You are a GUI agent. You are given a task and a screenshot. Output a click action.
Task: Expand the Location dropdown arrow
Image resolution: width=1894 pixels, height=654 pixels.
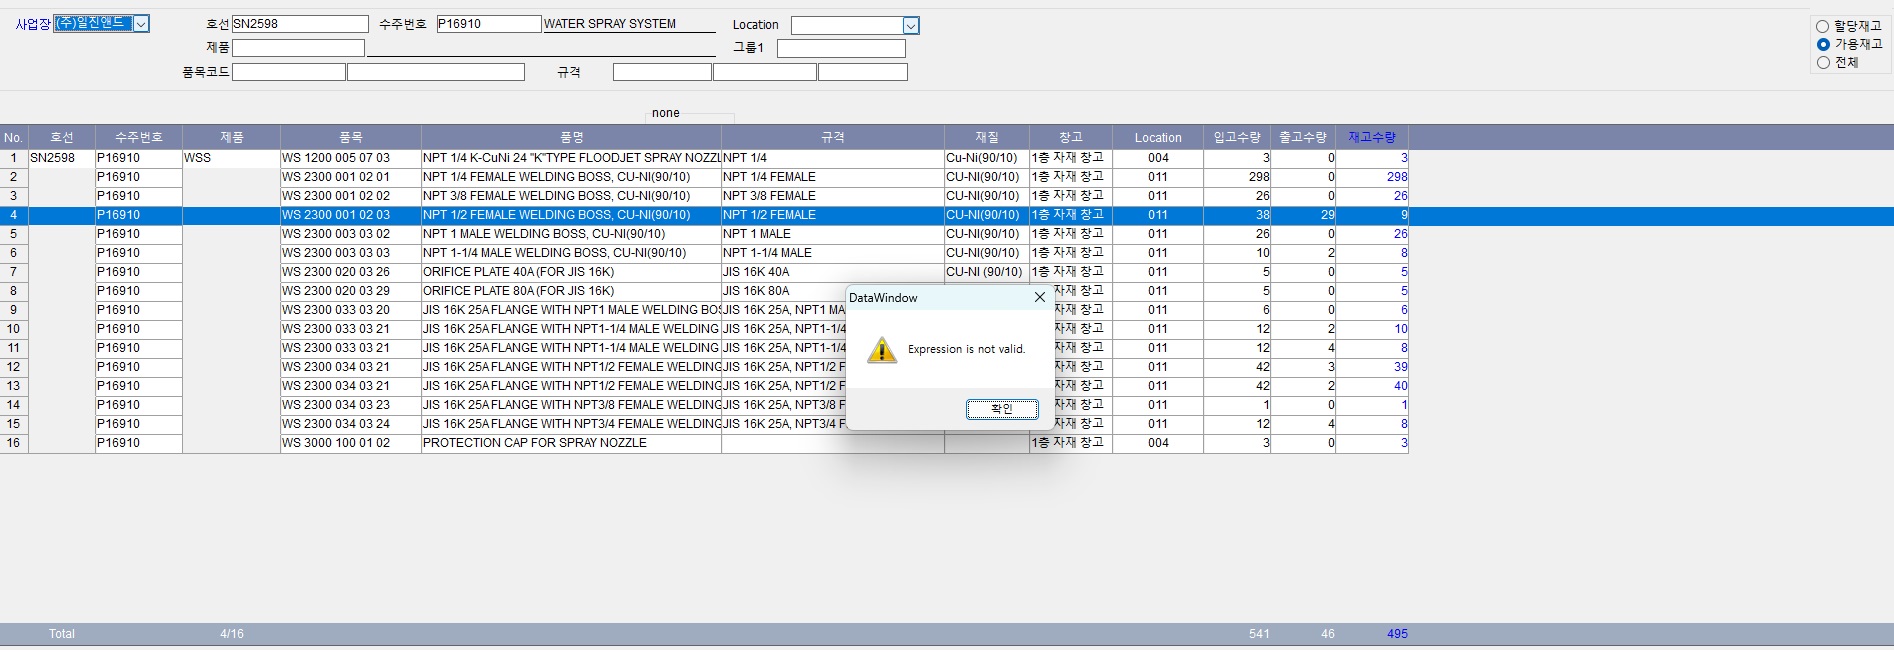[x=910, y=26]
